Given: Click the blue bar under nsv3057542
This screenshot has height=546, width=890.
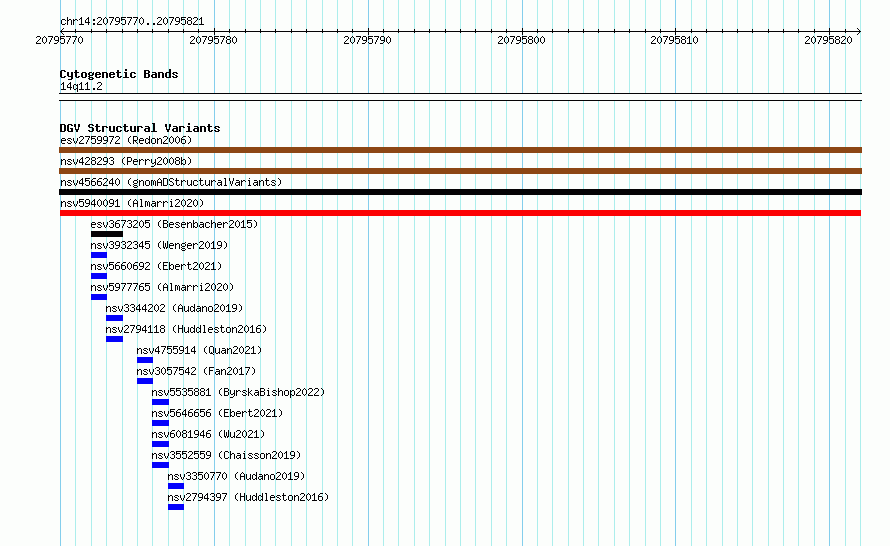Looking at the screenshot, I should coord(145,381).
